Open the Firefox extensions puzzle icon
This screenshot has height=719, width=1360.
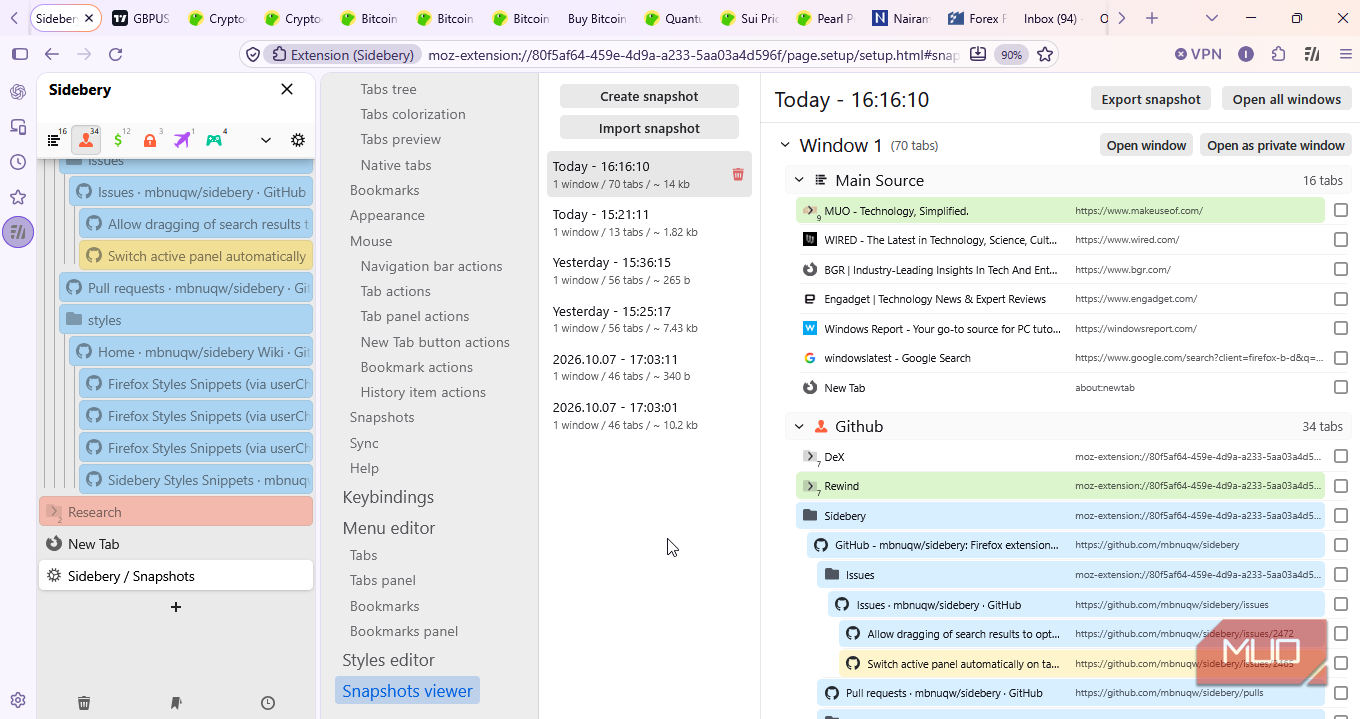click(x=1278, y=55)
